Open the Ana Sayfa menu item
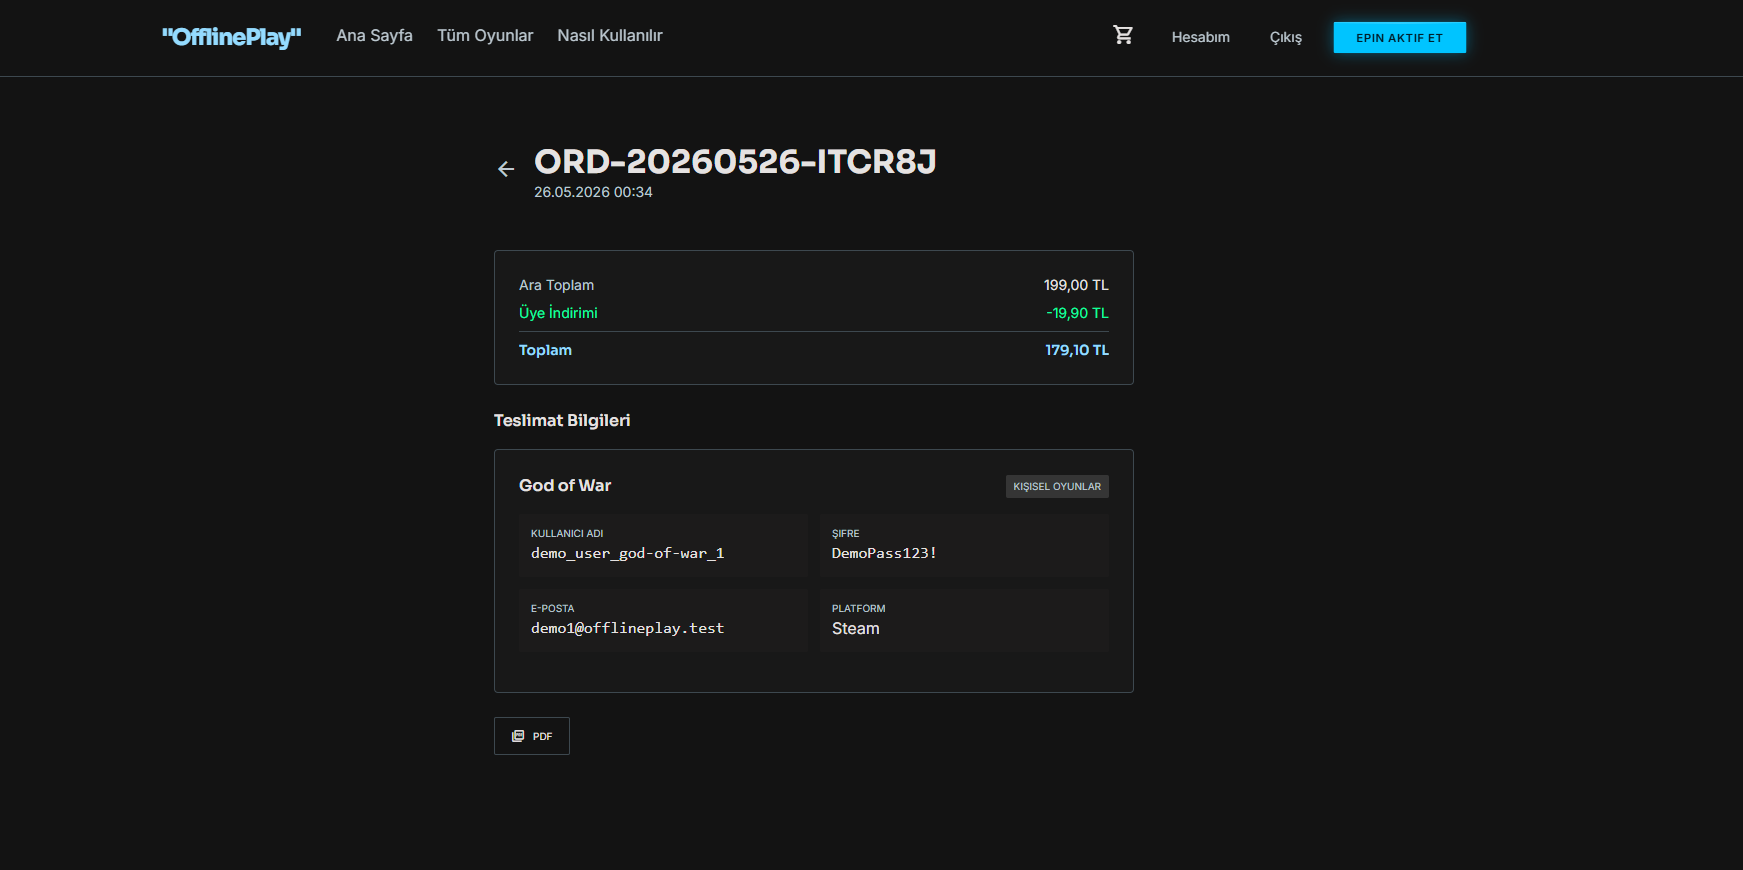1743x870 pixels. 375,36
